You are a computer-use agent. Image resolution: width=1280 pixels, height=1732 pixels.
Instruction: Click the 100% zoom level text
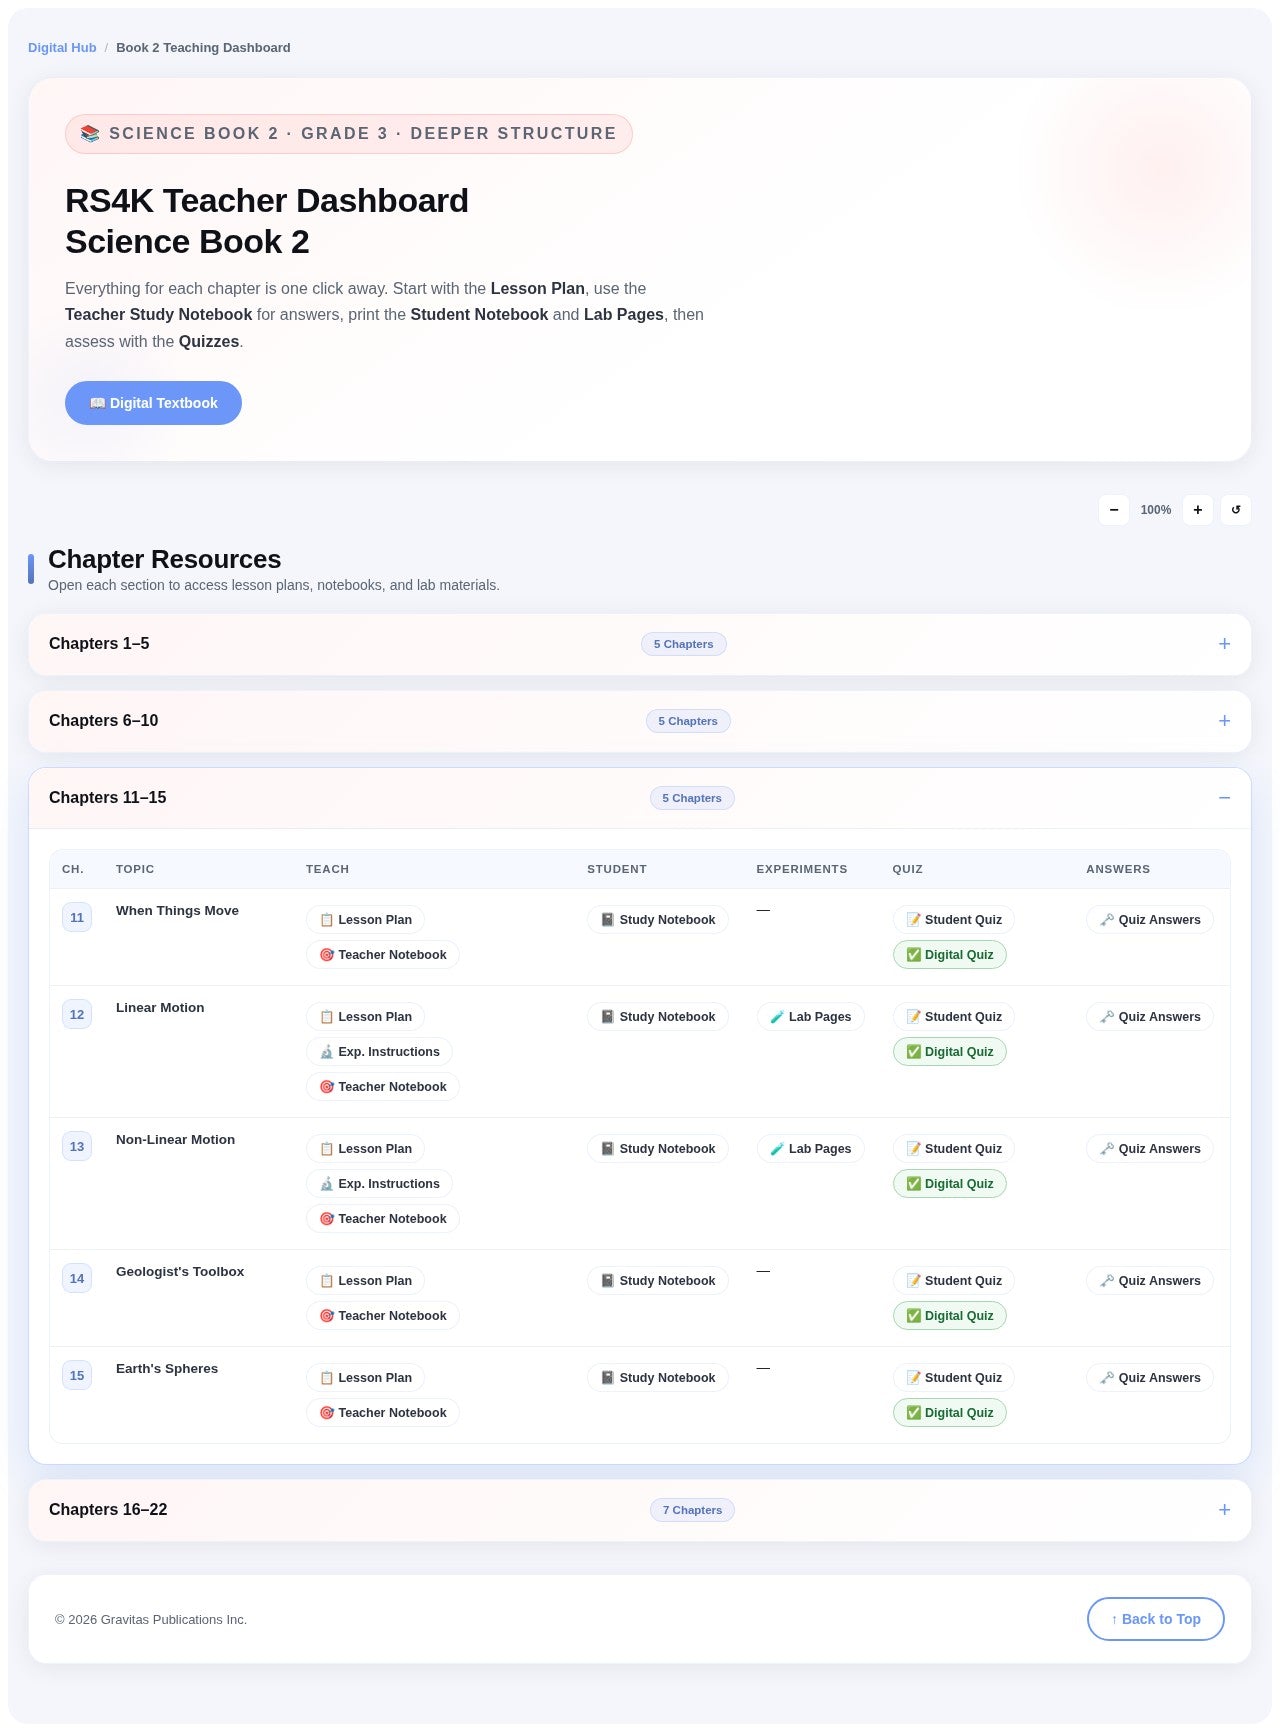[x=1155, y=510]
